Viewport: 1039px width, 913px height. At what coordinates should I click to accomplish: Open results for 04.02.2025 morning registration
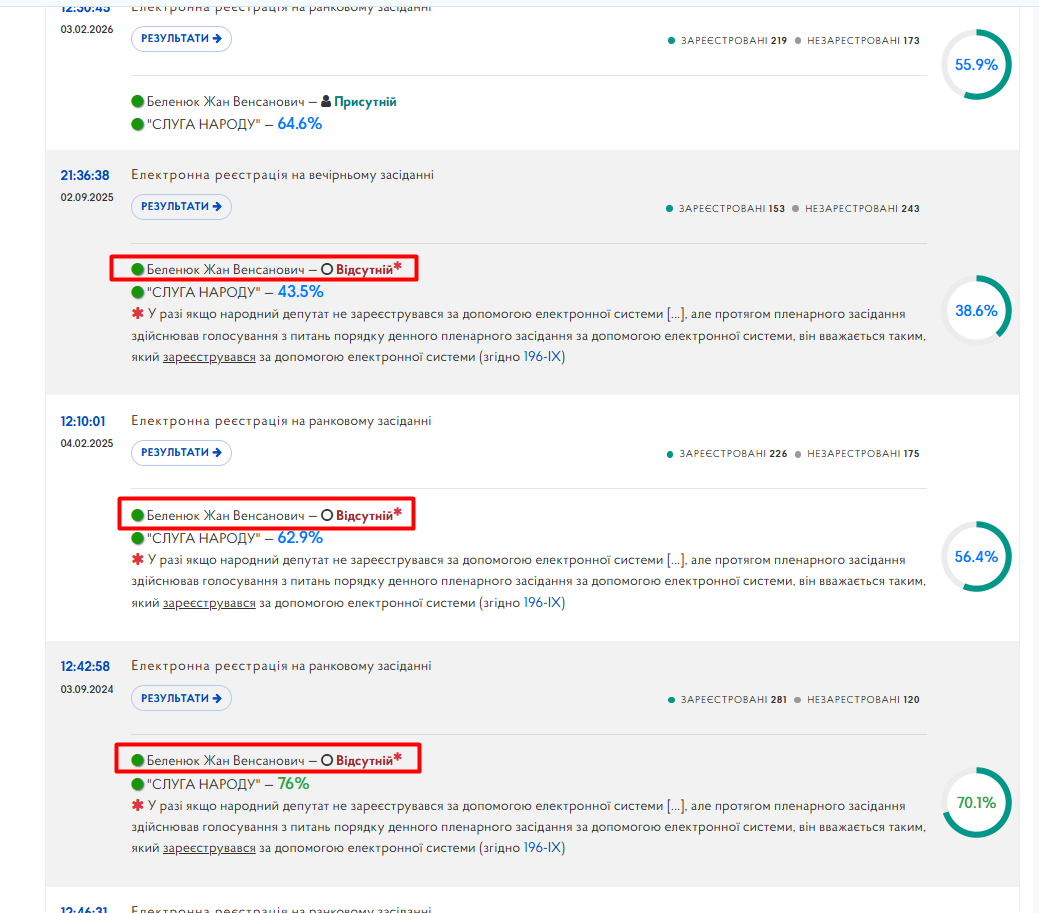(x=181, y=453)
